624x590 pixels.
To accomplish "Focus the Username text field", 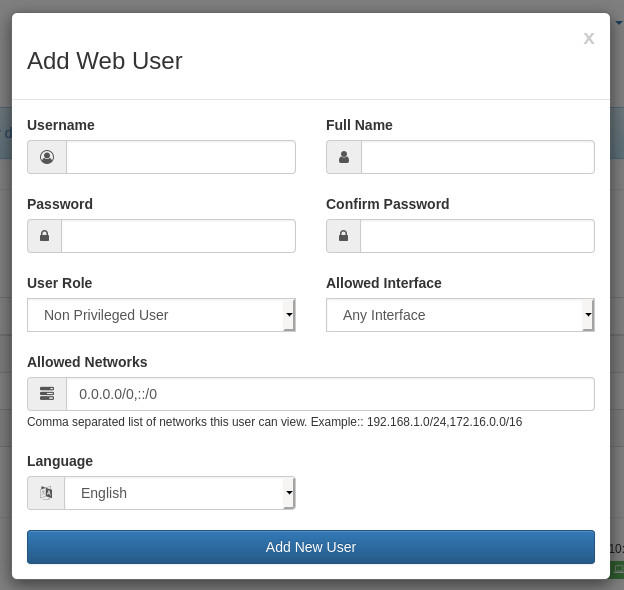I will [180, 157].
